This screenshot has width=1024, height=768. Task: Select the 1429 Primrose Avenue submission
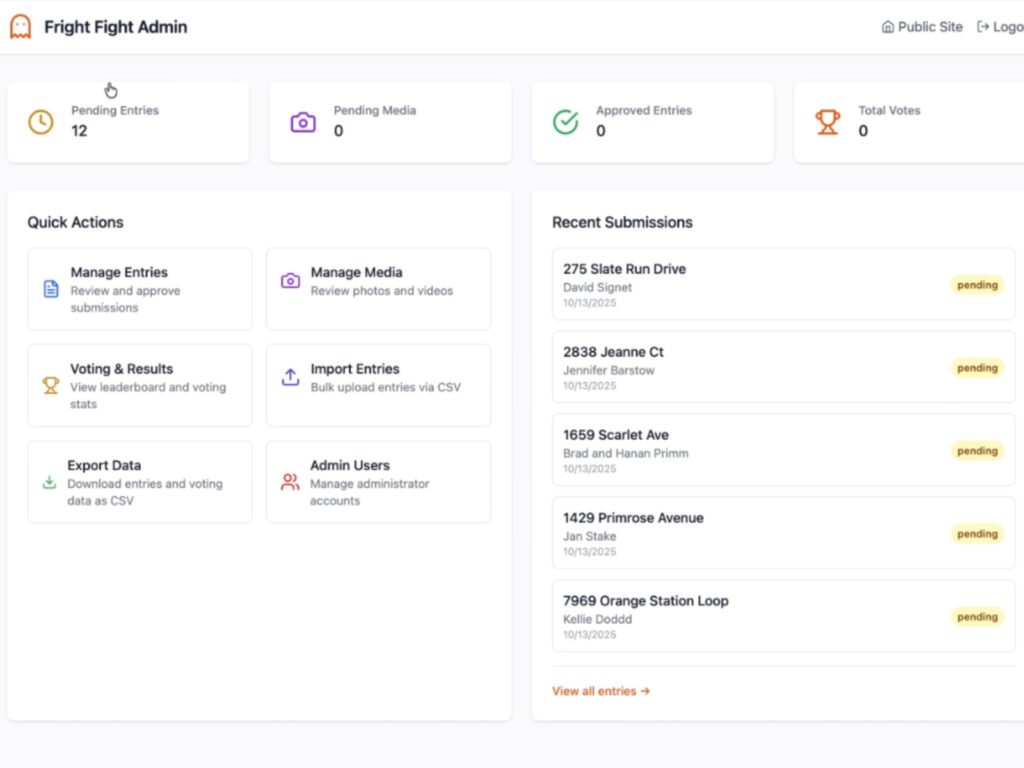click(783, 533)
